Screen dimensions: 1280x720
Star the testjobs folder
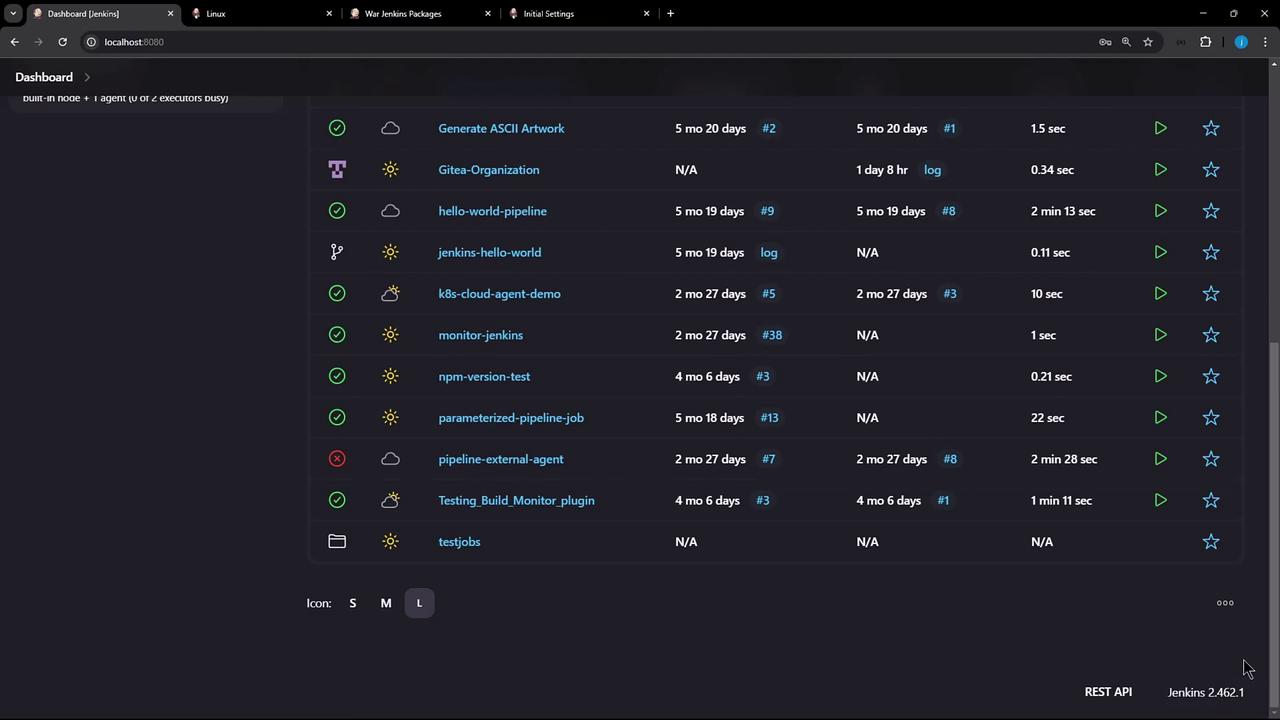click(1211, 542)
